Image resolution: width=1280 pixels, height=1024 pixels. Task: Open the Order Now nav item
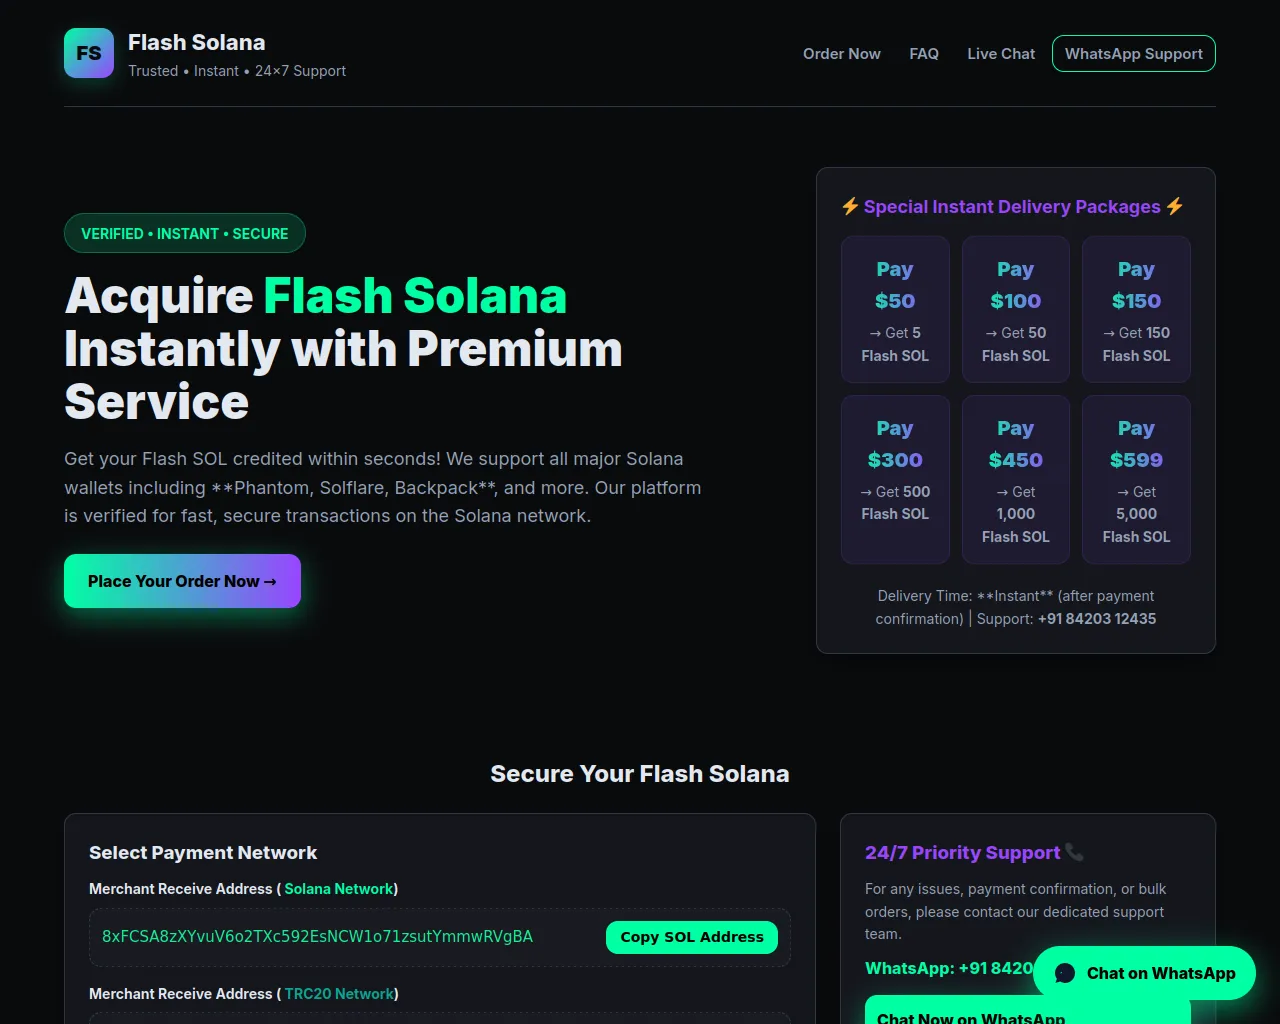pos(841,54)
